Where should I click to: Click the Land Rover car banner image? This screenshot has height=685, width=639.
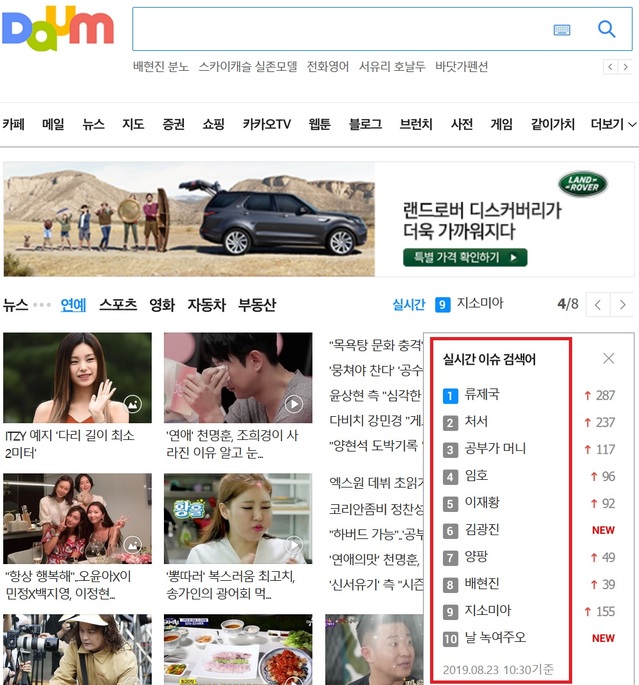coord(189,219)
